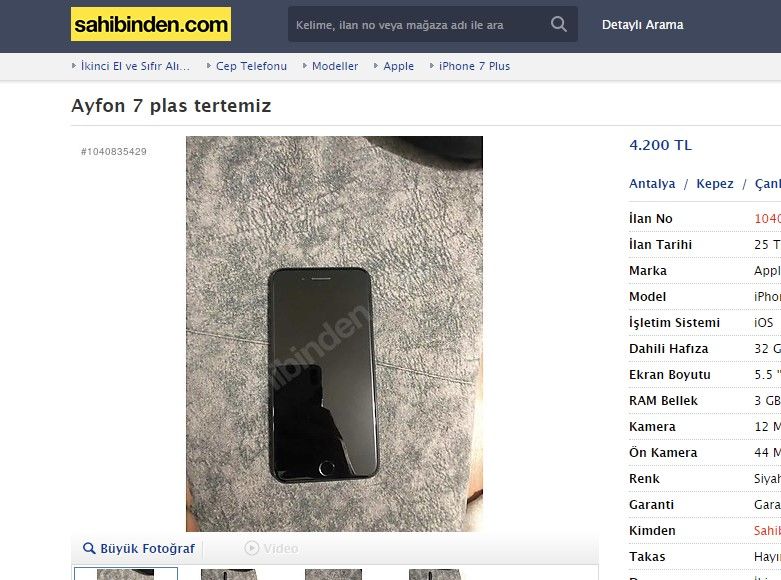Select the first photo thumbnail
The width and height of the screenshot is (781, 580).
[126, 574]
